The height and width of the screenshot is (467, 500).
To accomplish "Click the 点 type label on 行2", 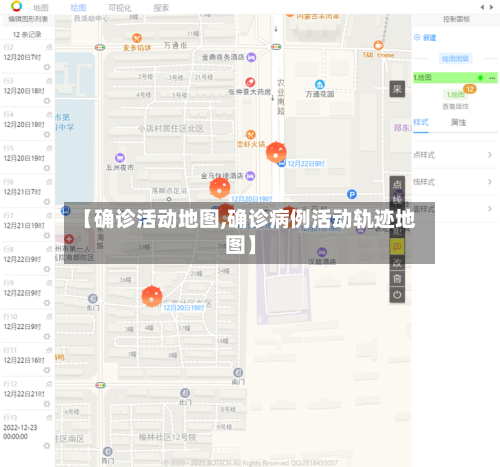I will [x=49, y=47].
